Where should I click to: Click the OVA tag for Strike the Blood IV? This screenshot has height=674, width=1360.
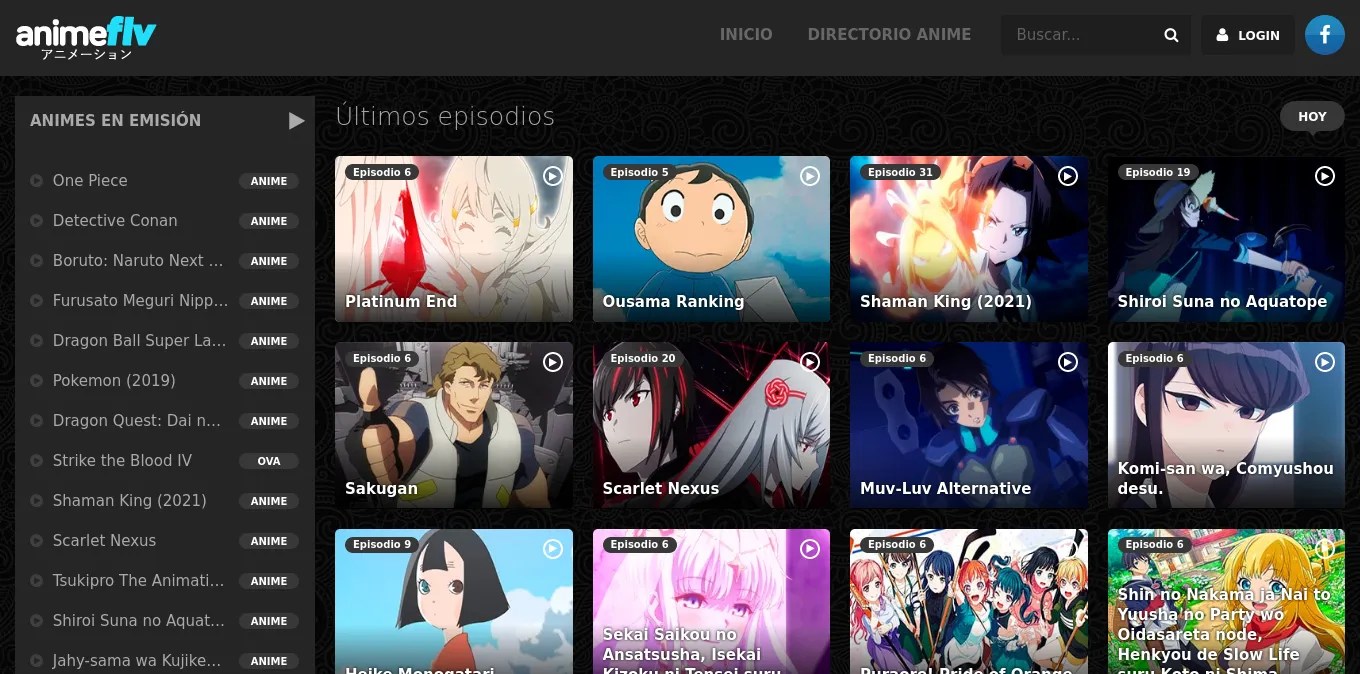(x=269, y=461)
